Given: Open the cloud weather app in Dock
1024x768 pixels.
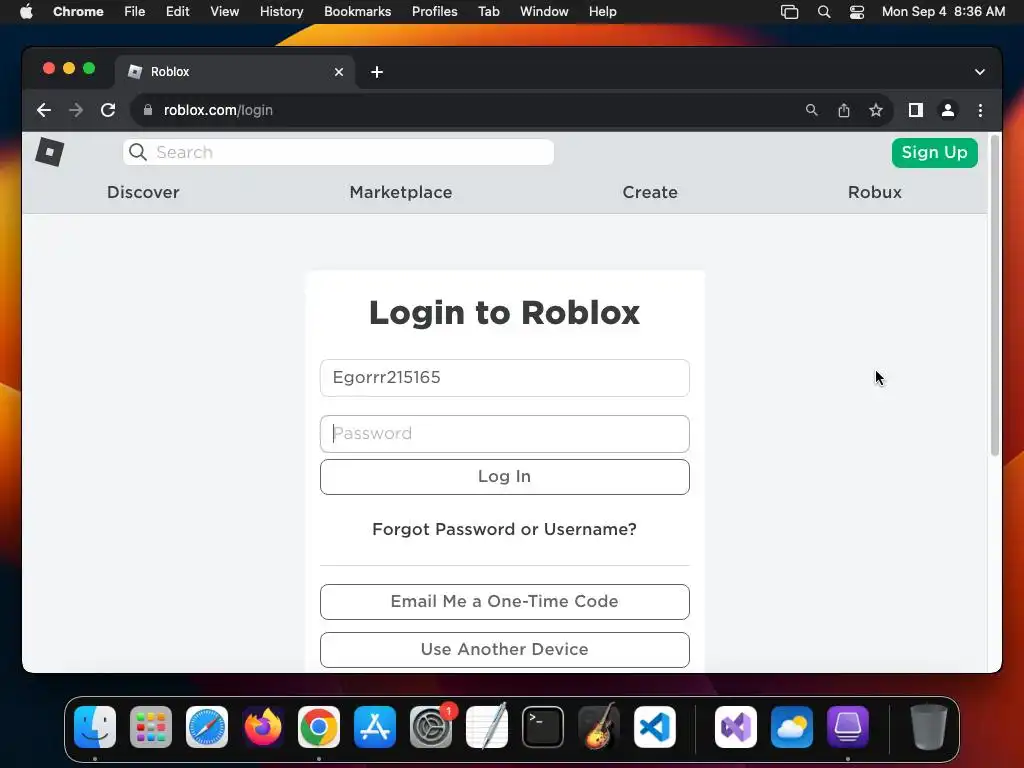Looking at the screenshot, I should tap(792, 727).
